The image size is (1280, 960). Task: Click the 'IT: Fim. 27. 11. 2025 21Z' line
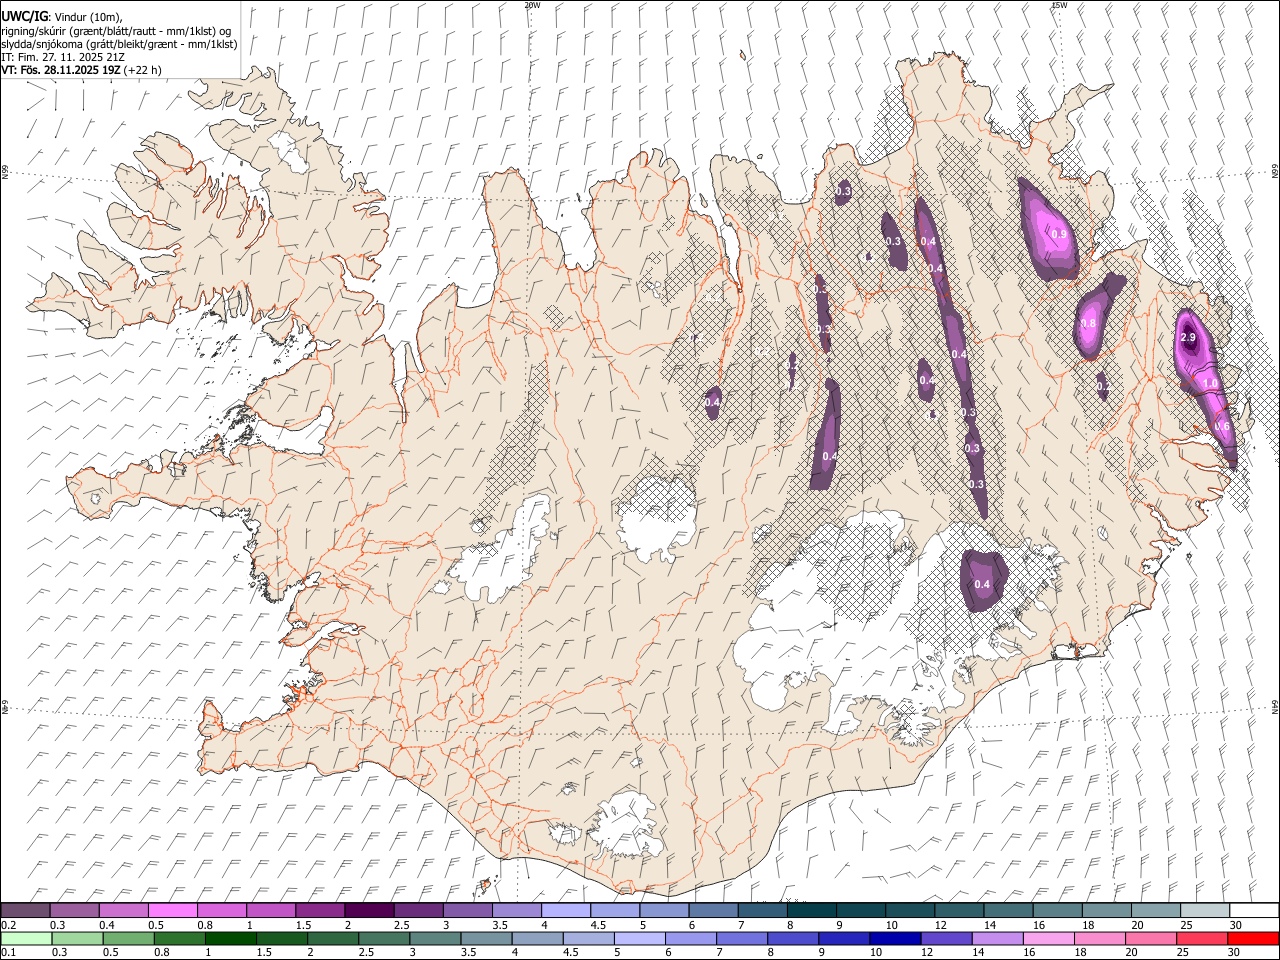pyautogui.click(x=63, y=57)
